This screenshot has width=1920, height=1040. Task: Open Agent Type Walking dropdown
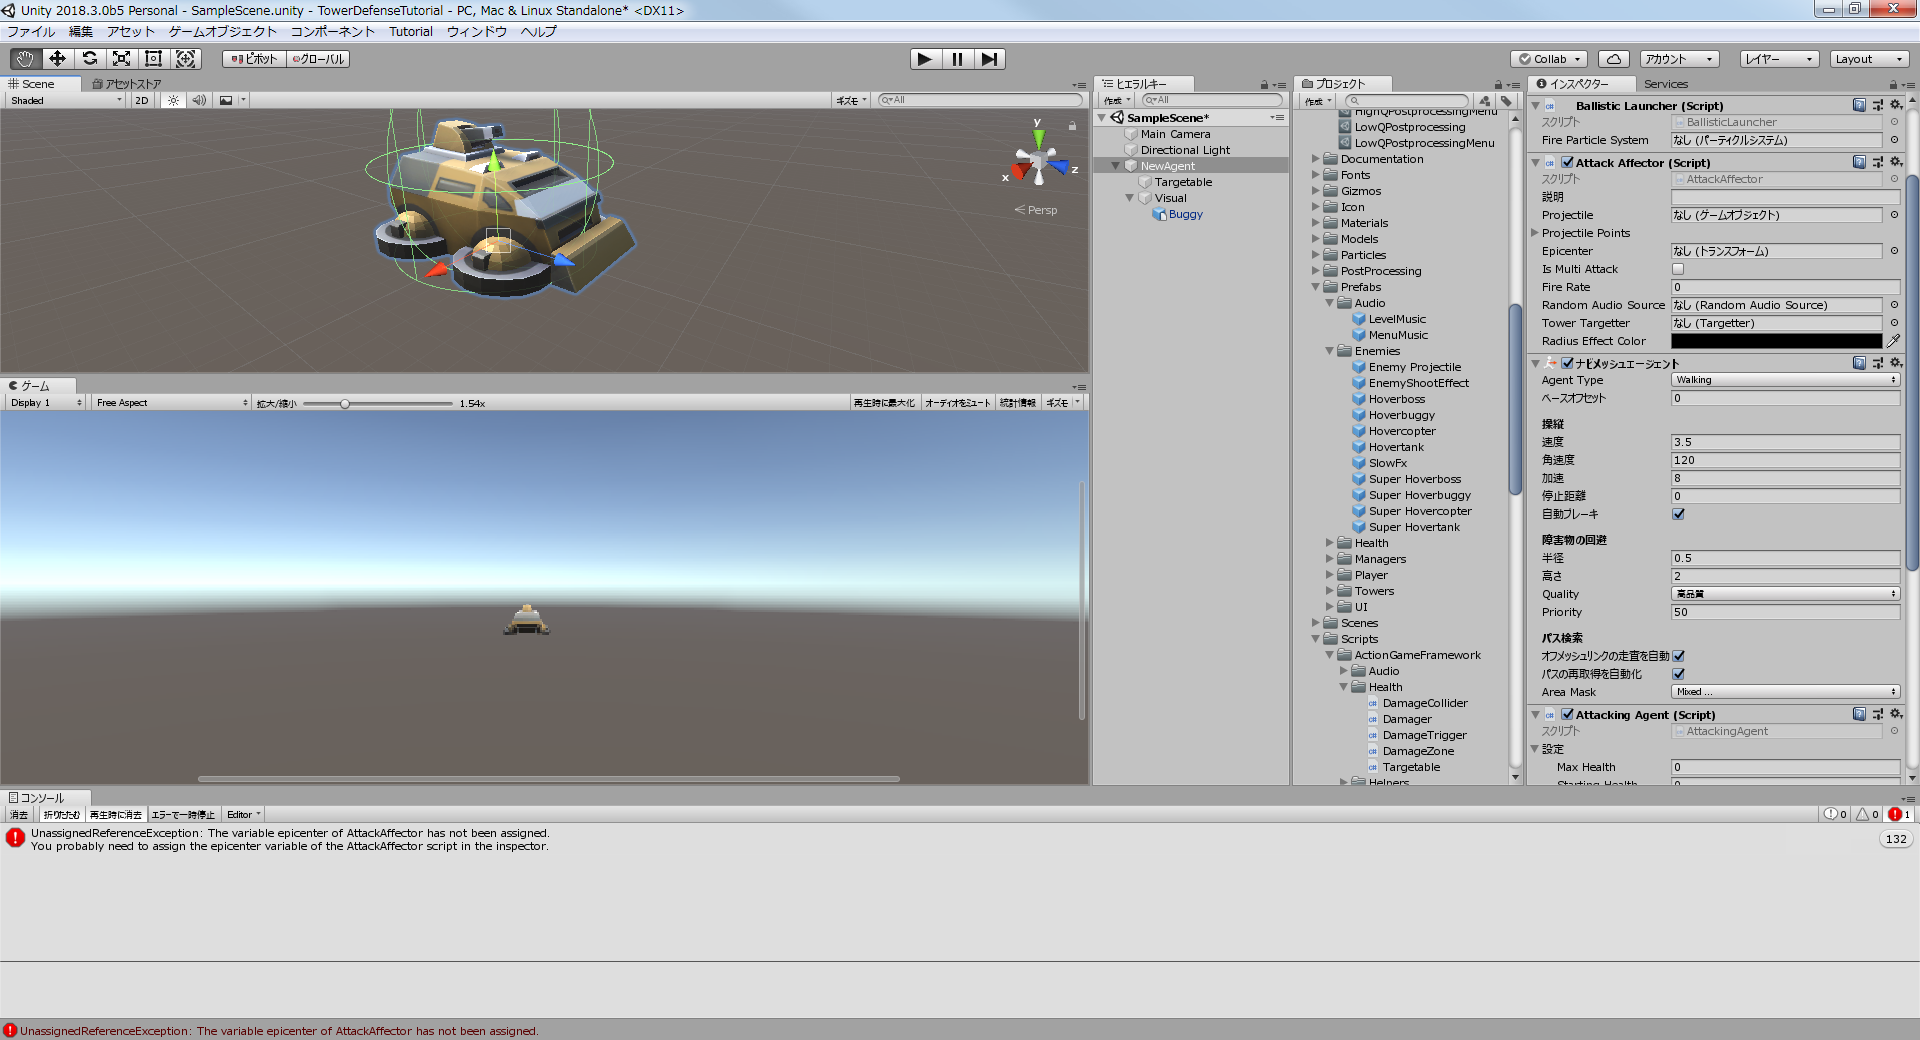click(1785, 380)
